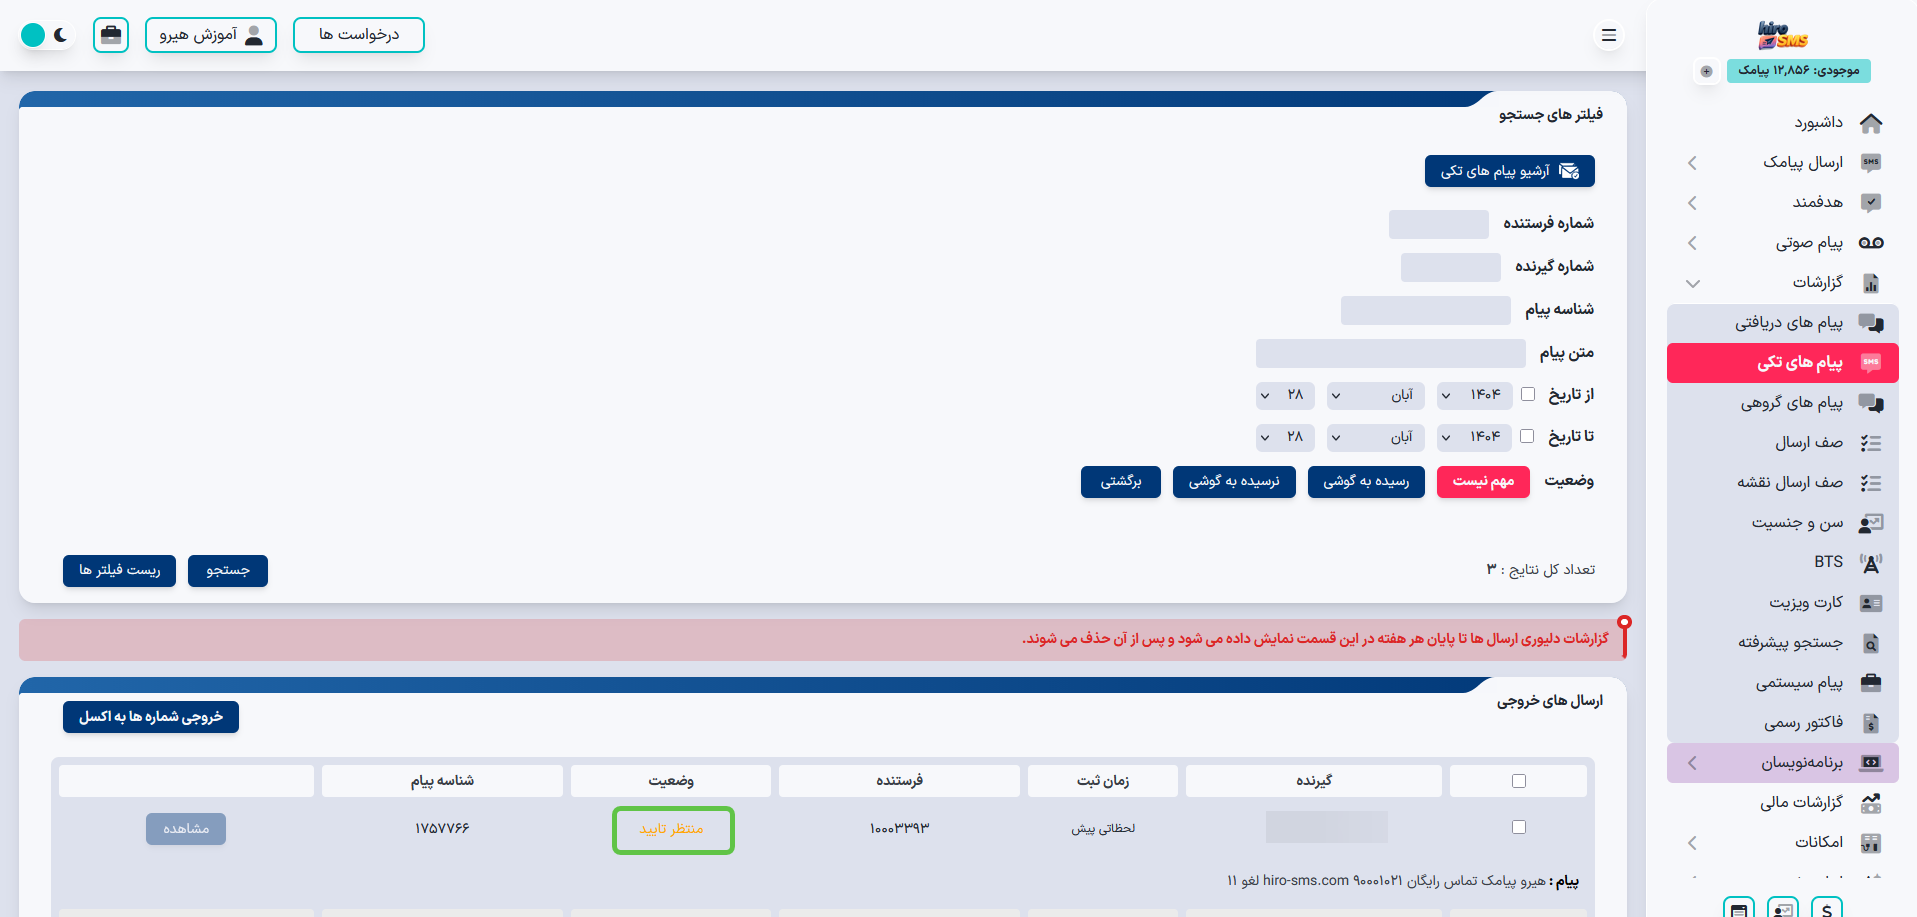This screenshot has height=917, width=1917.
Task: Click the کارت ویزیت card icon
Action: [x=1871, y=602]
